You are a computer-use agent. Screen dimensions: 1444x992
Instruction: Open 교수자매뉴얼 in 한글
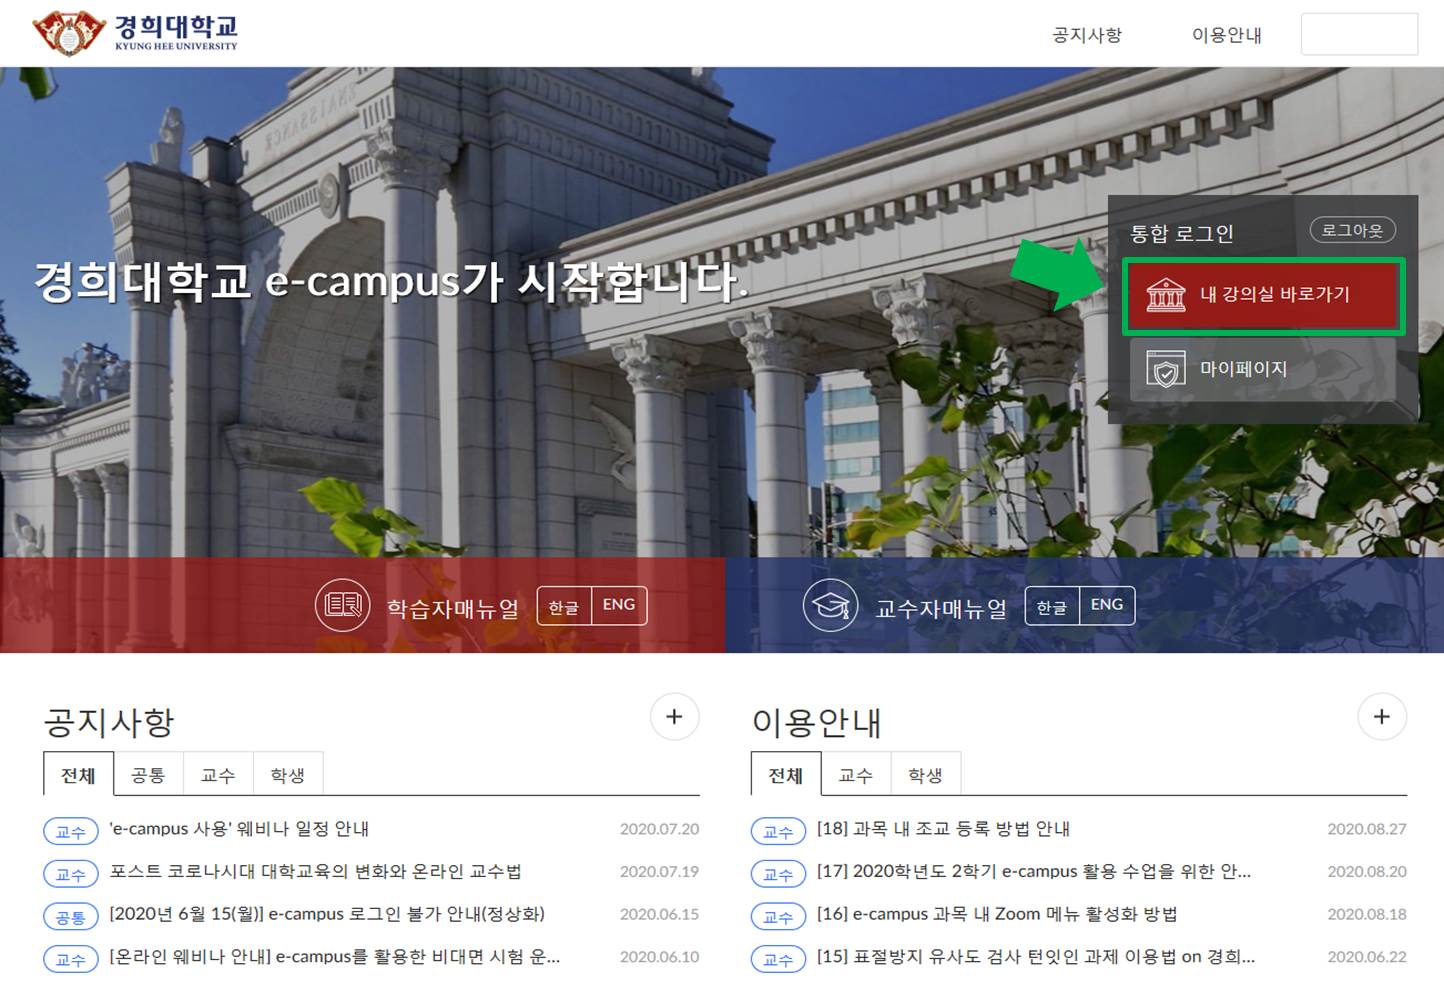(1052, 606)
